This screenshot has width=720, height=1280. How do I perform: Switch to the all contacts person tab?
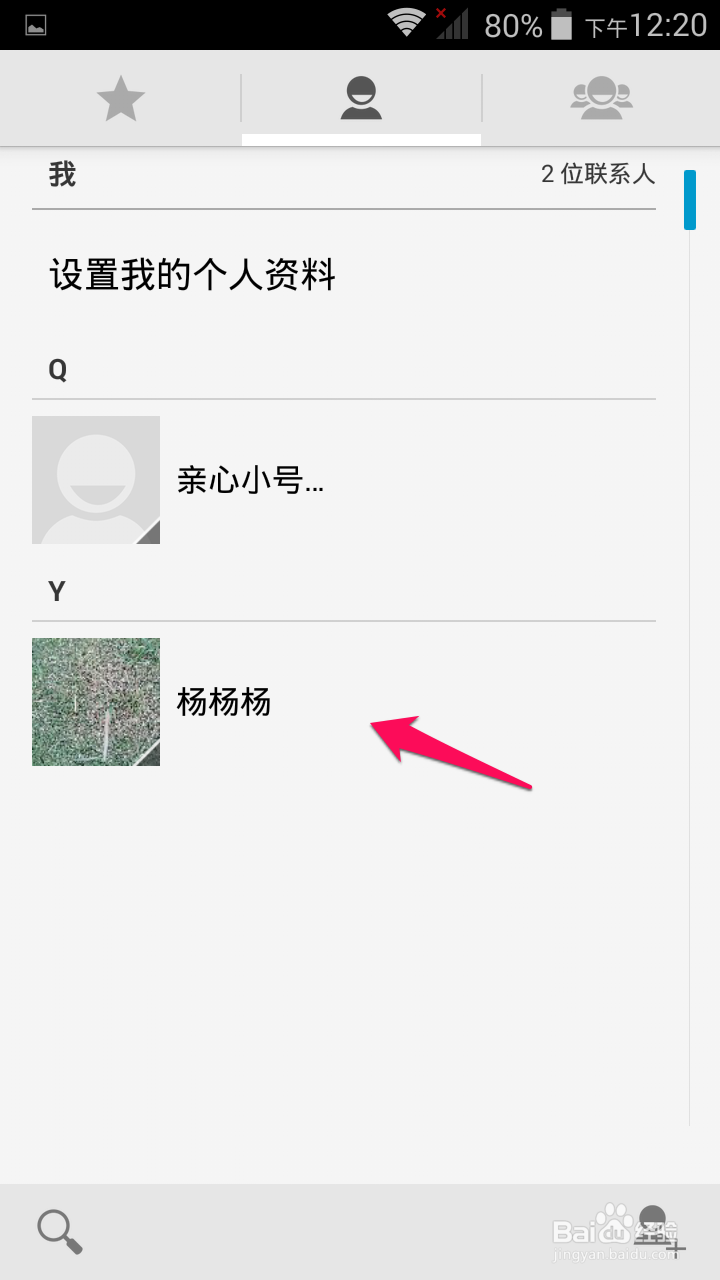pyautogui.click(x=361, y=99)
